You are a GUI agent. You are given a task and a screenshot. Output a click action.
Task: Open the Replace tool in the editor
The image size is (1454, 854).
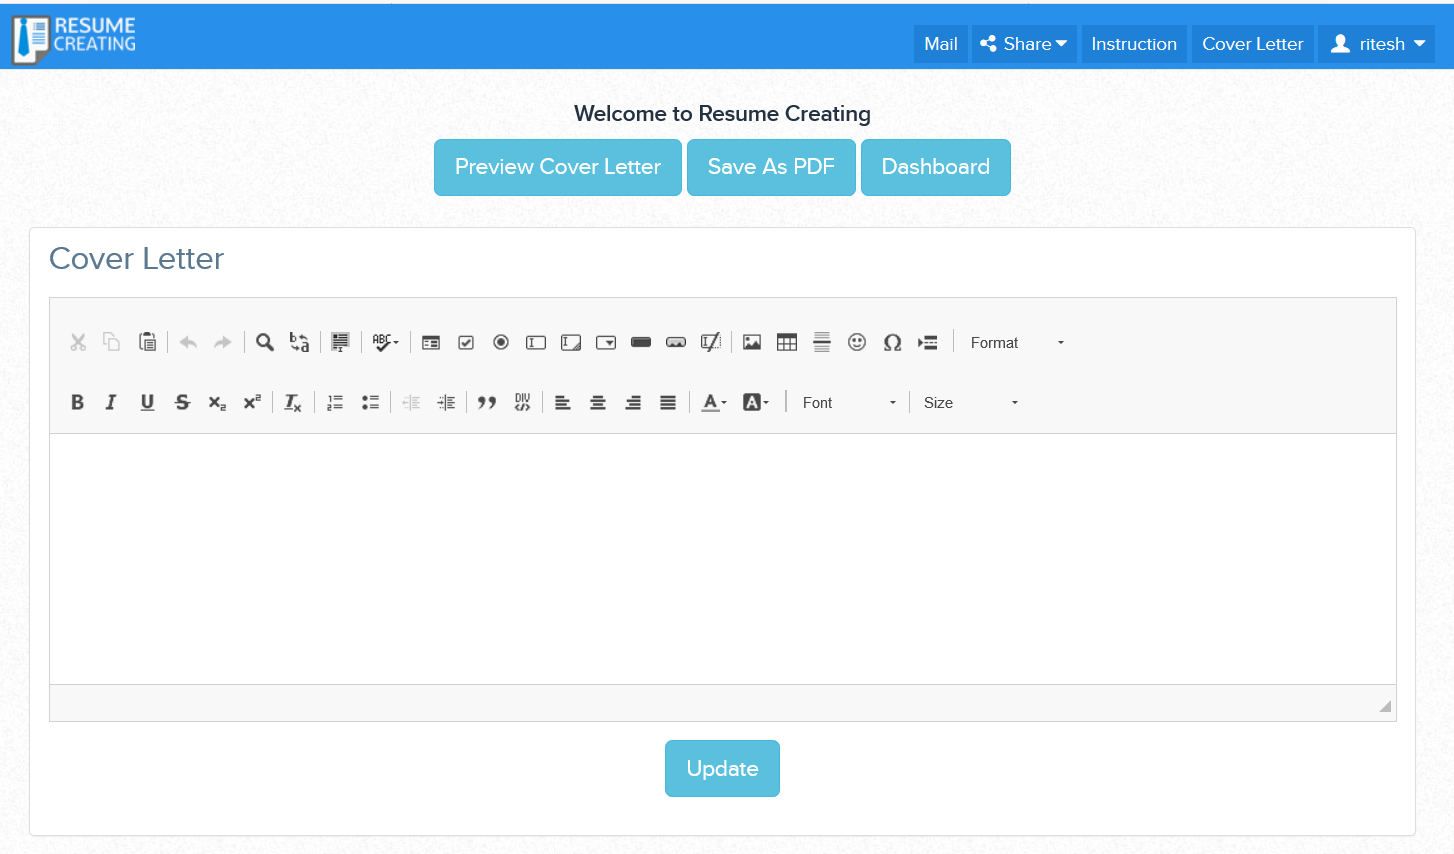click(298, 342)
